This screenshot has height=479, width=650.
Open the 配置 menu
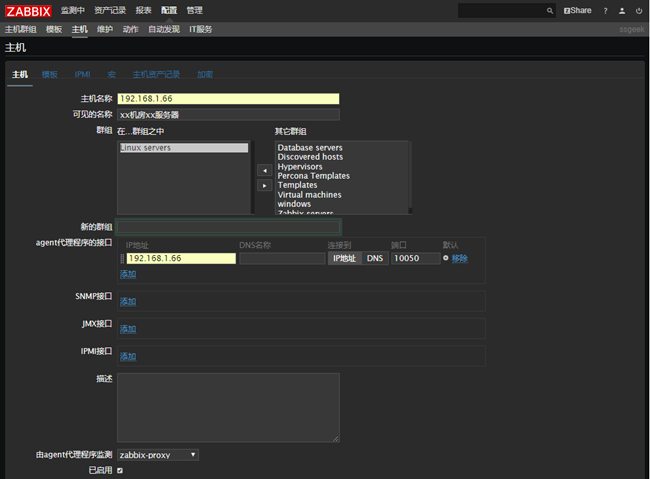pyautogui.click(x=169, y=10)
